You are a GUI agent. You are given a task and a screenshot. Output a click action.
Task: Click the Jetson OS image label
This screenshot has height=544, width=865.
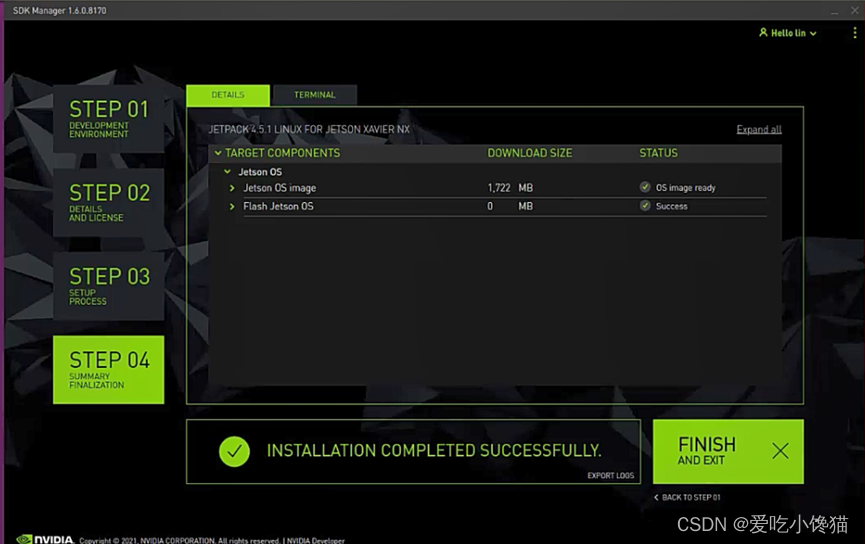(x=280, y=188)
